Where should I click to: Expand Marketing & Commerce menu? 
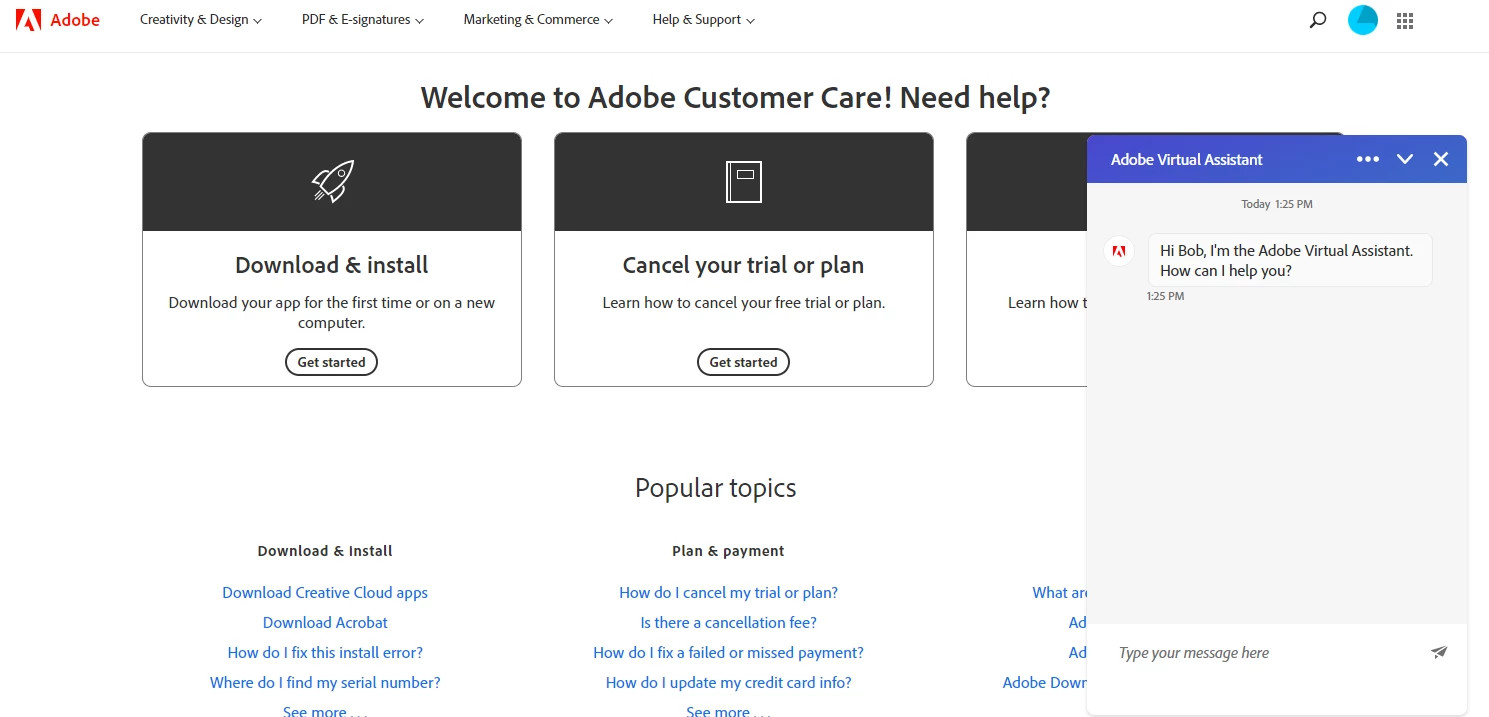coord(538,20)
